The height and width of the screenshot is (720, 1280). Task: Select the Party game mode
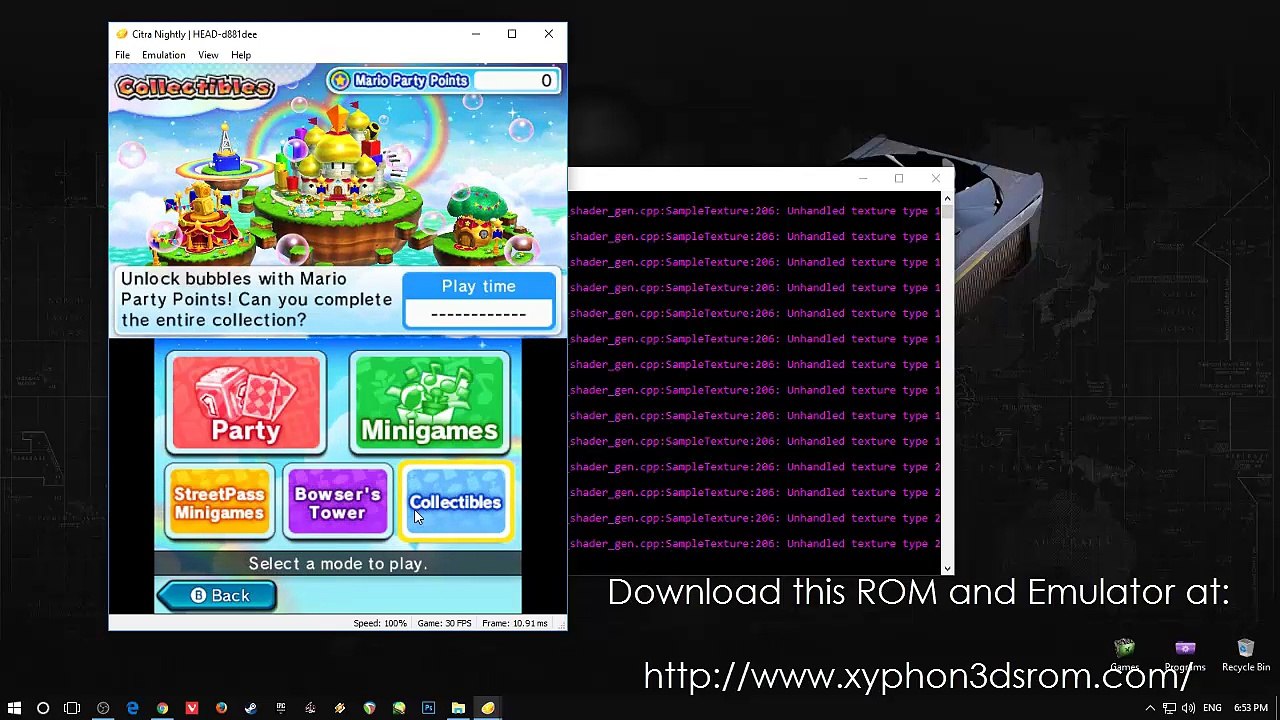pyautogui.click(x=246, y=403)
